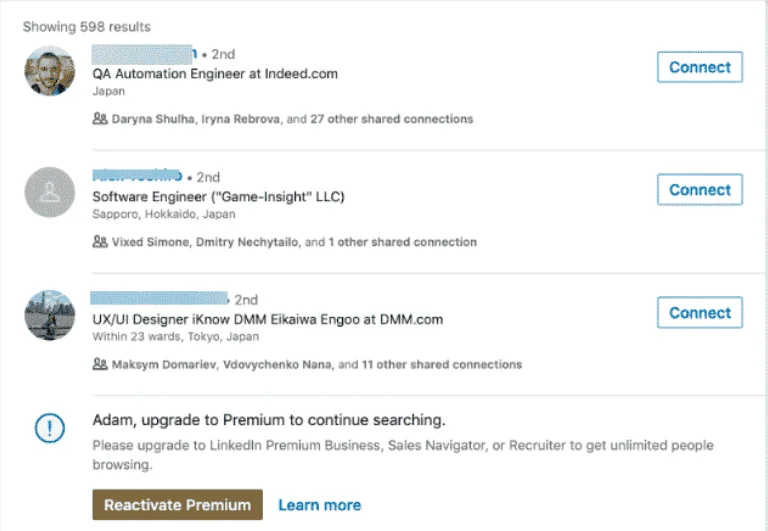Viewport: 768px width, 531px height.
Task: Click shared connections icon under QA Automation Engineer
Action: click(99, 119)
